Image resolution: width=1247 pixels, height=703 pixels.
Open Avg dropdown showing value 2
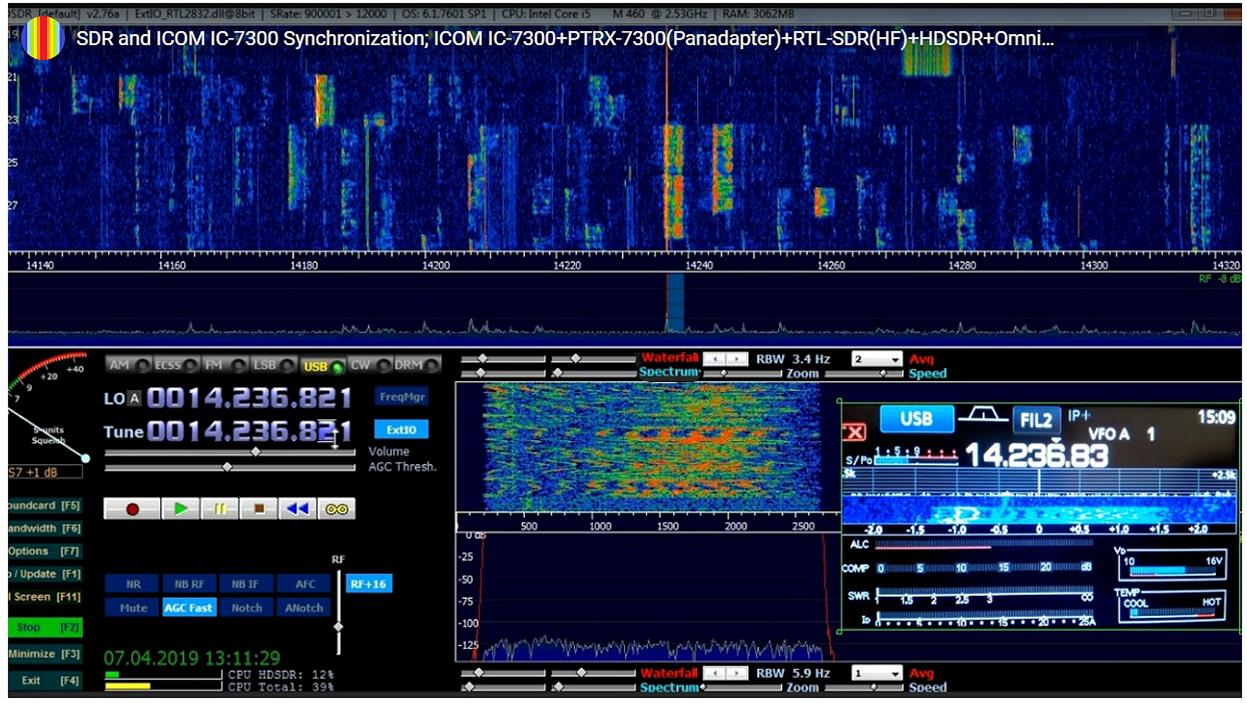[877, 359]
